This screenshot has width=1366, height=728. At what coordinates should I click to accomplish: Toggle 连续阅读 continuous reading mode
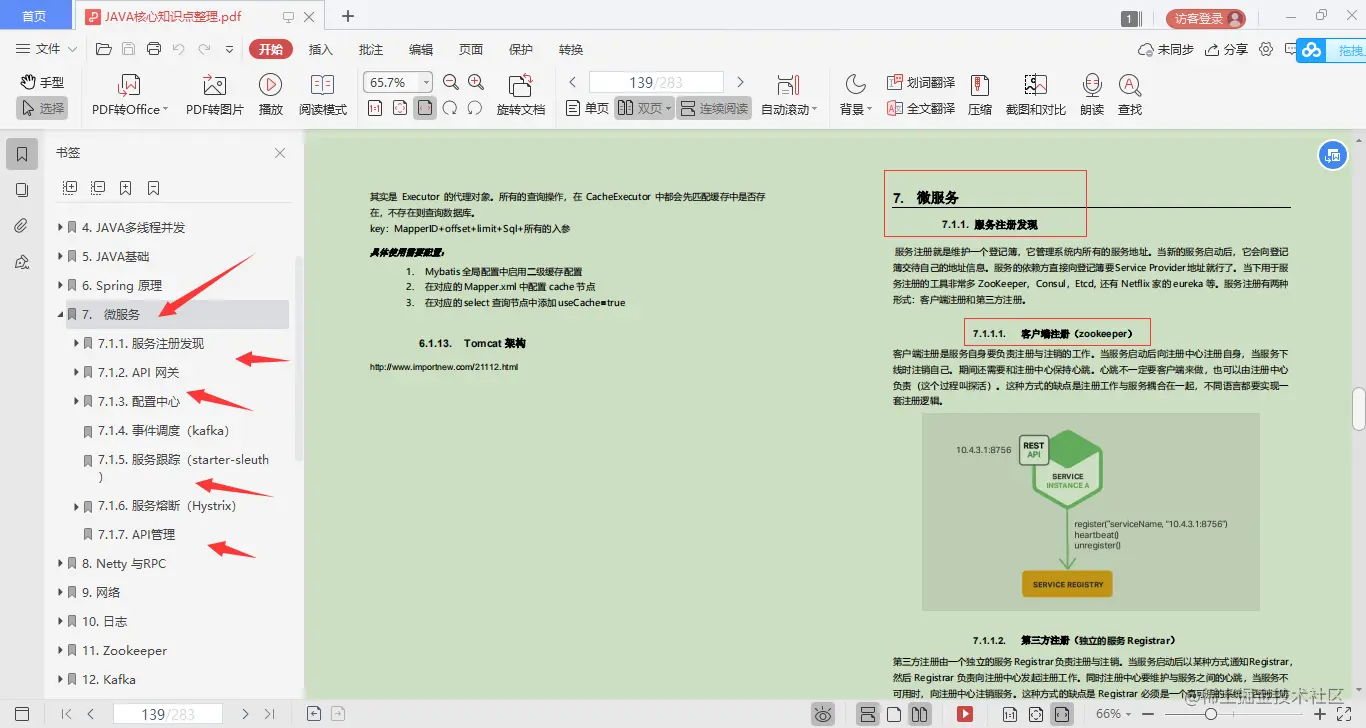[714, 108]
